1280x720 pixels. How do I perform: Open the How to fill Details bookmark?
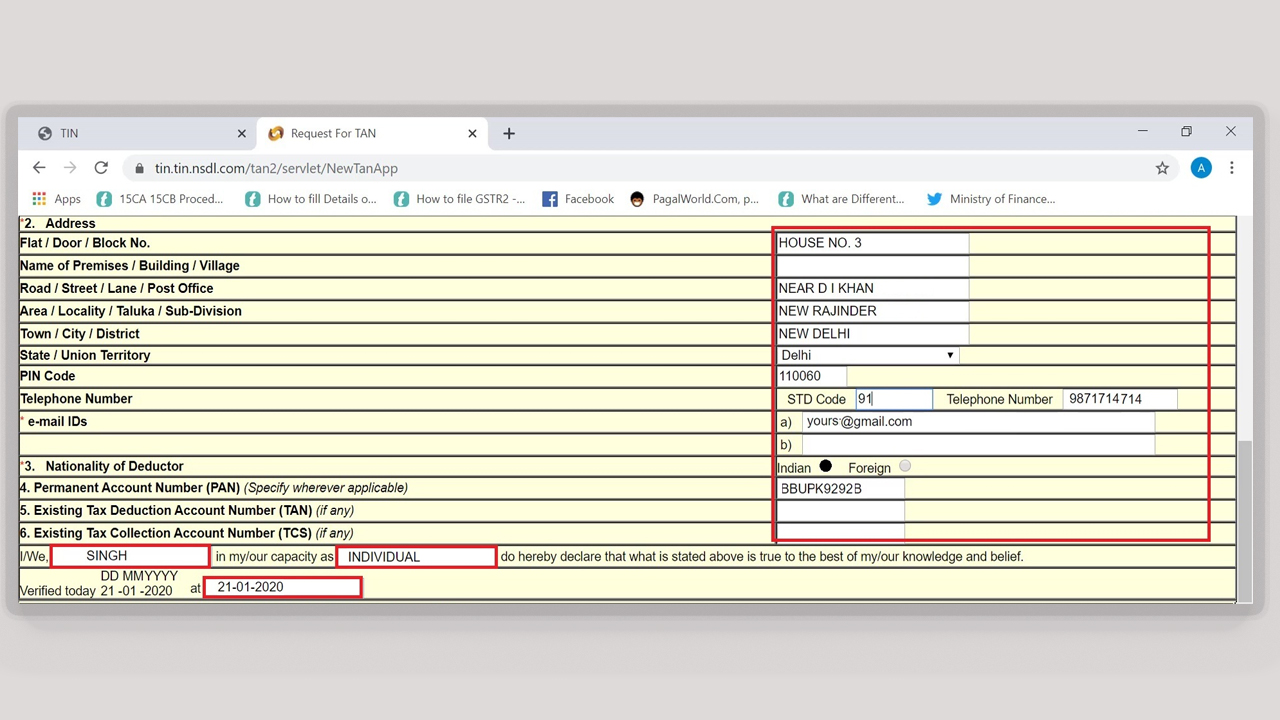tap(310, 199)
